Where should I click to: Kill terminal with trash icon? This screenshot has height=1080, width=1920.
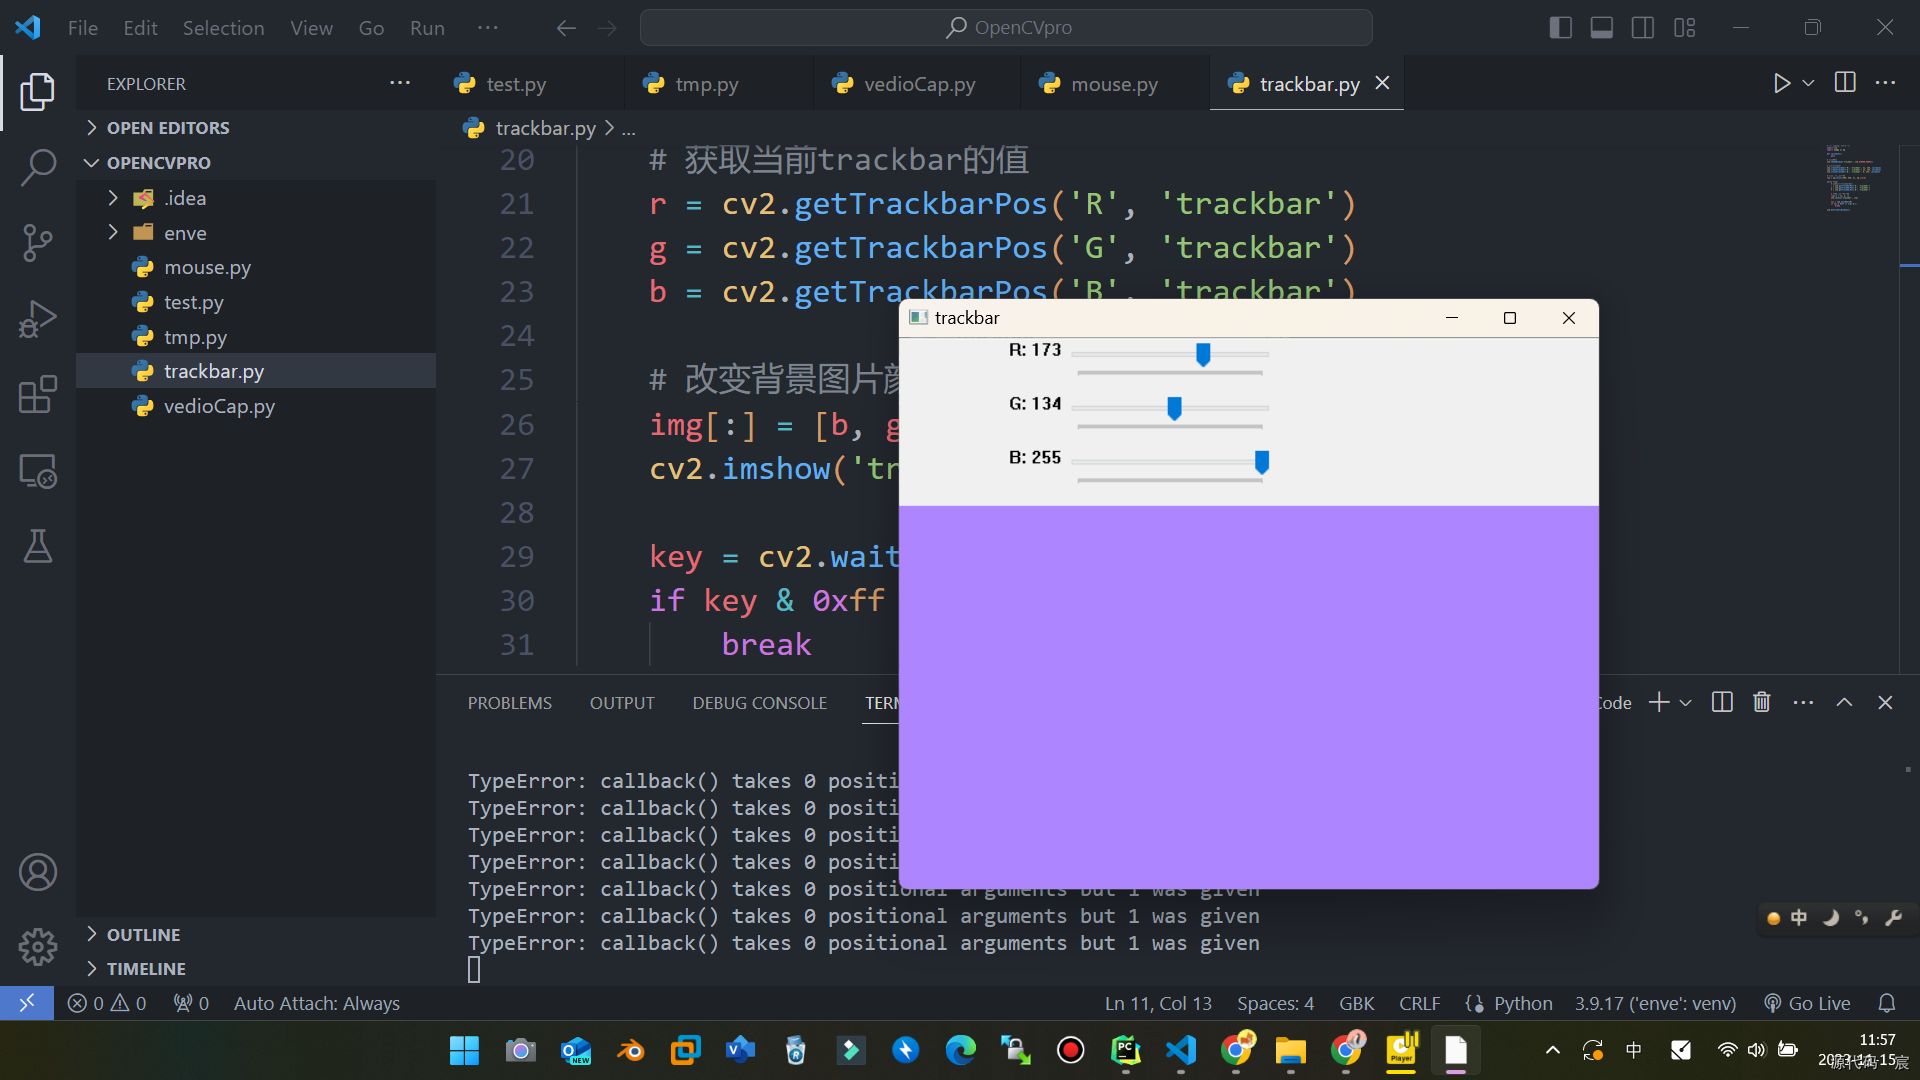coord(1762,702)
